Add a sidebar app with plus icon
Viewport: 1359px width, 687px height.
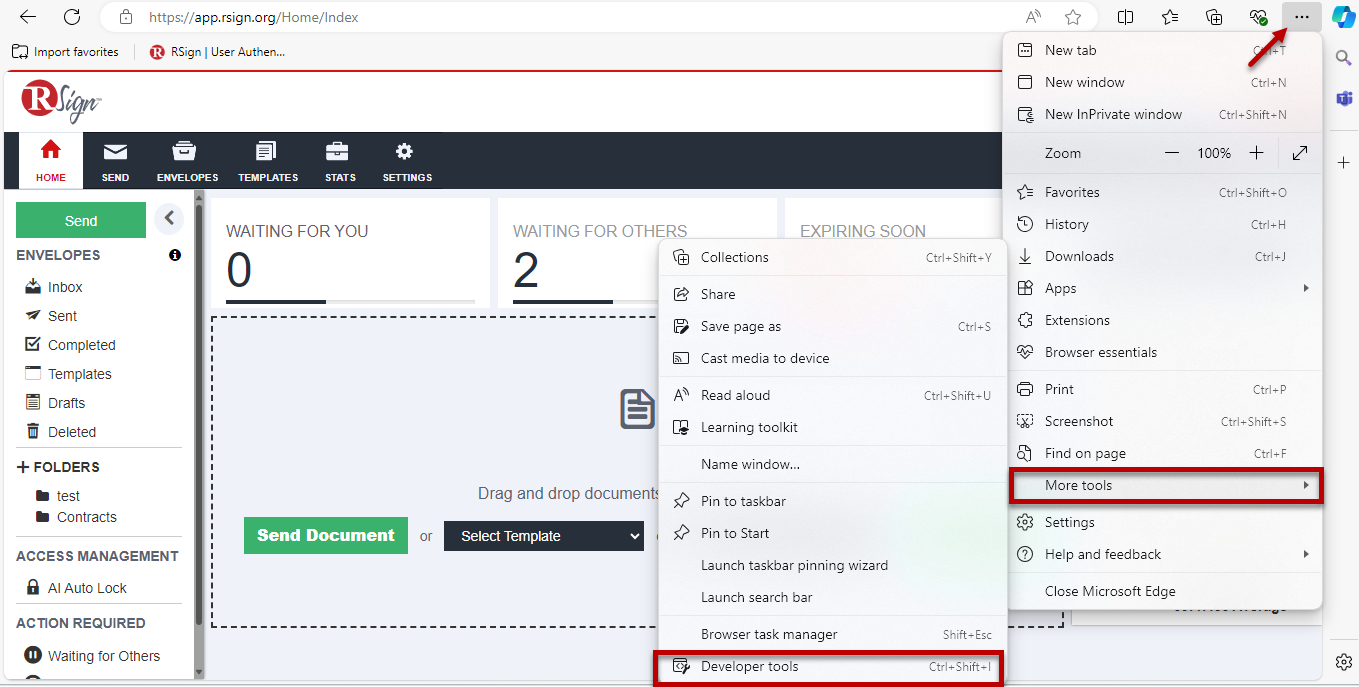(x=1344, y=161)
